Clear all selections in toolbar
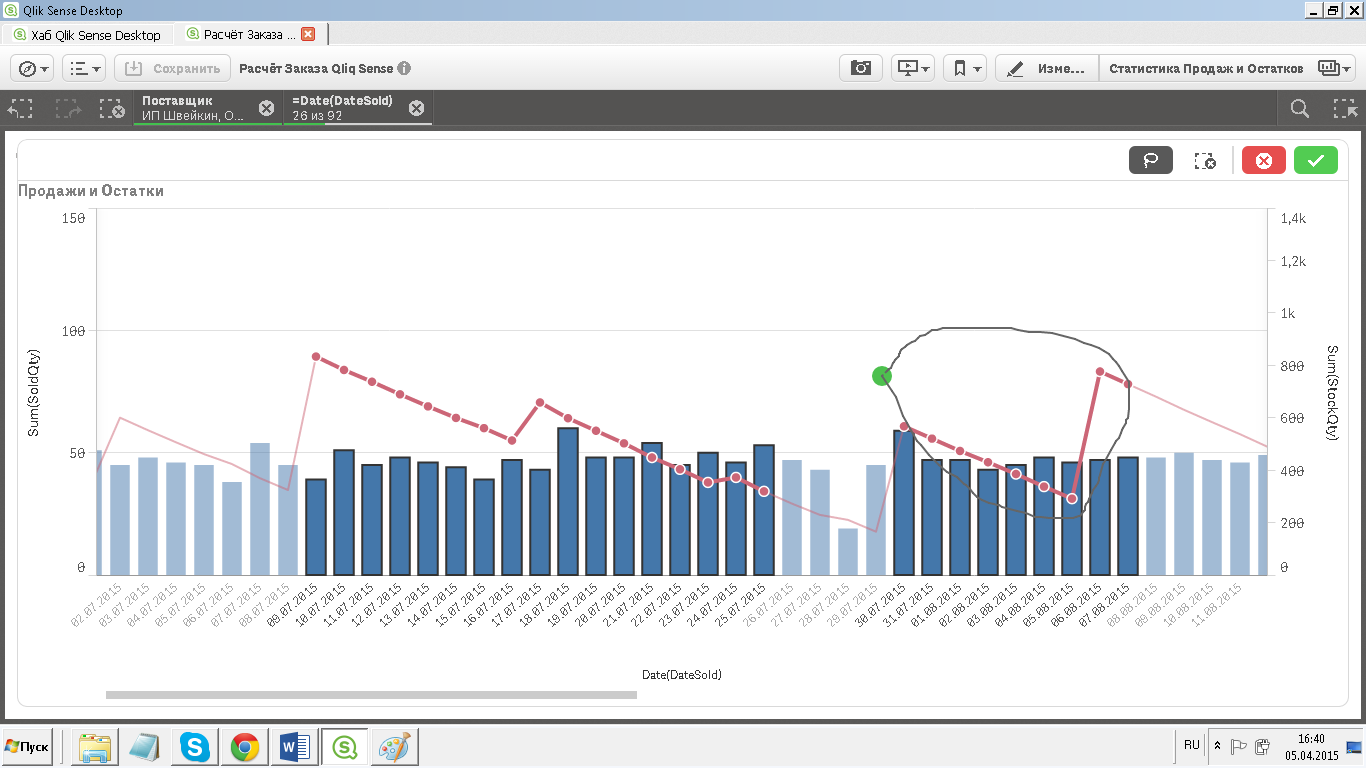This screenshot has height=768, width=1366. pyautogui.click(x=112, y=108)
